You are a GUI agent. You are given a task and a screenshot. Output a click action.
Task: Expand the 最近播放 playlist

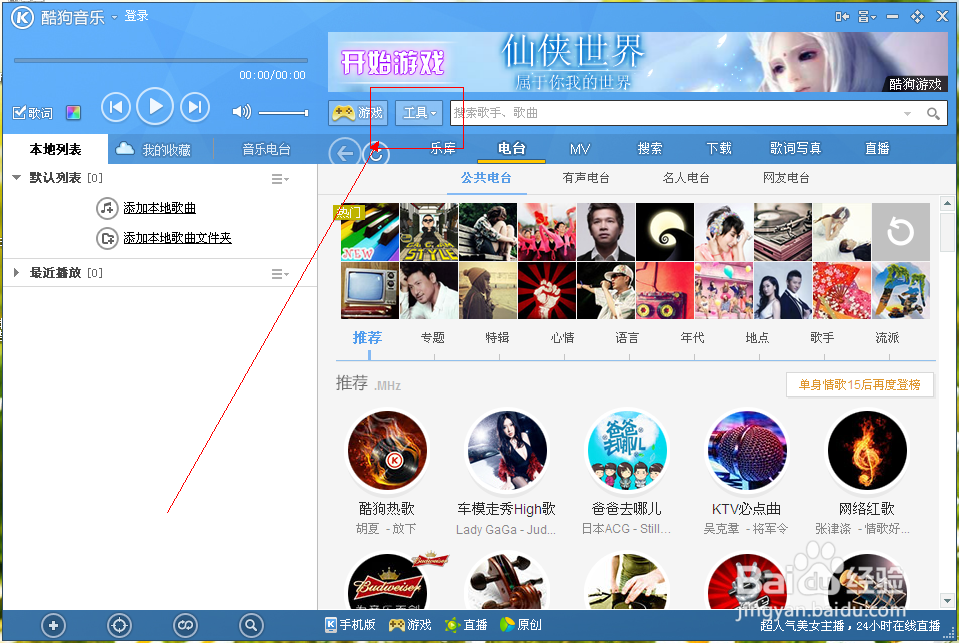pos(16,271)
